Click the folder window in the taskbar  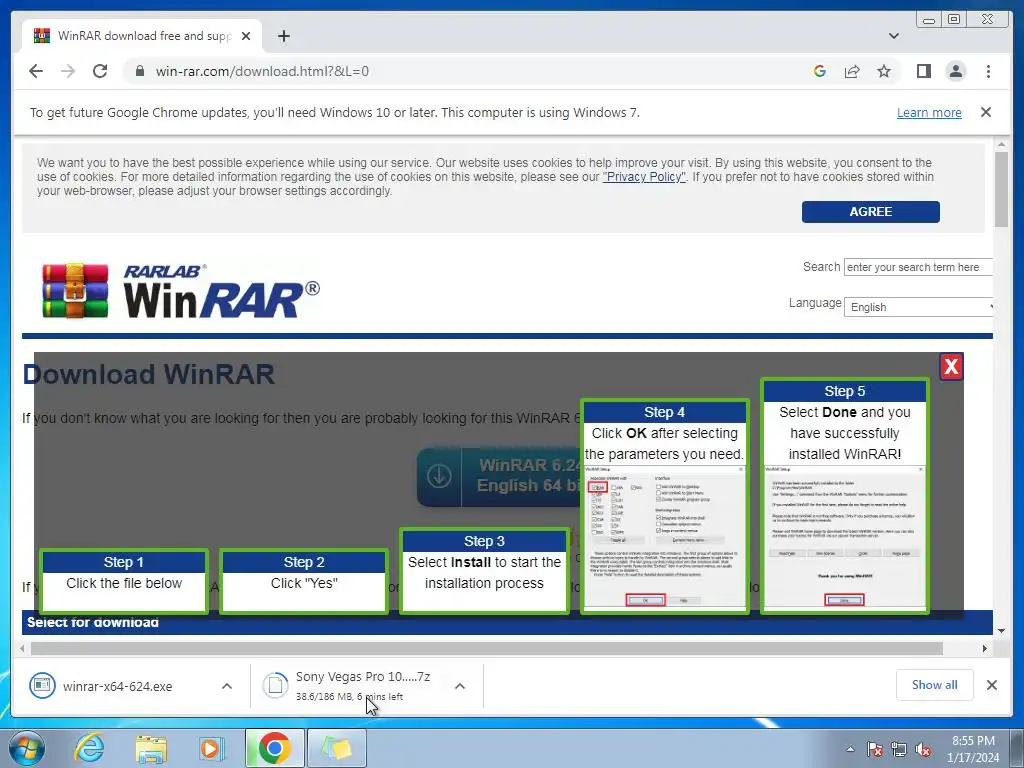pyautogui.click(x=336, y=748)
